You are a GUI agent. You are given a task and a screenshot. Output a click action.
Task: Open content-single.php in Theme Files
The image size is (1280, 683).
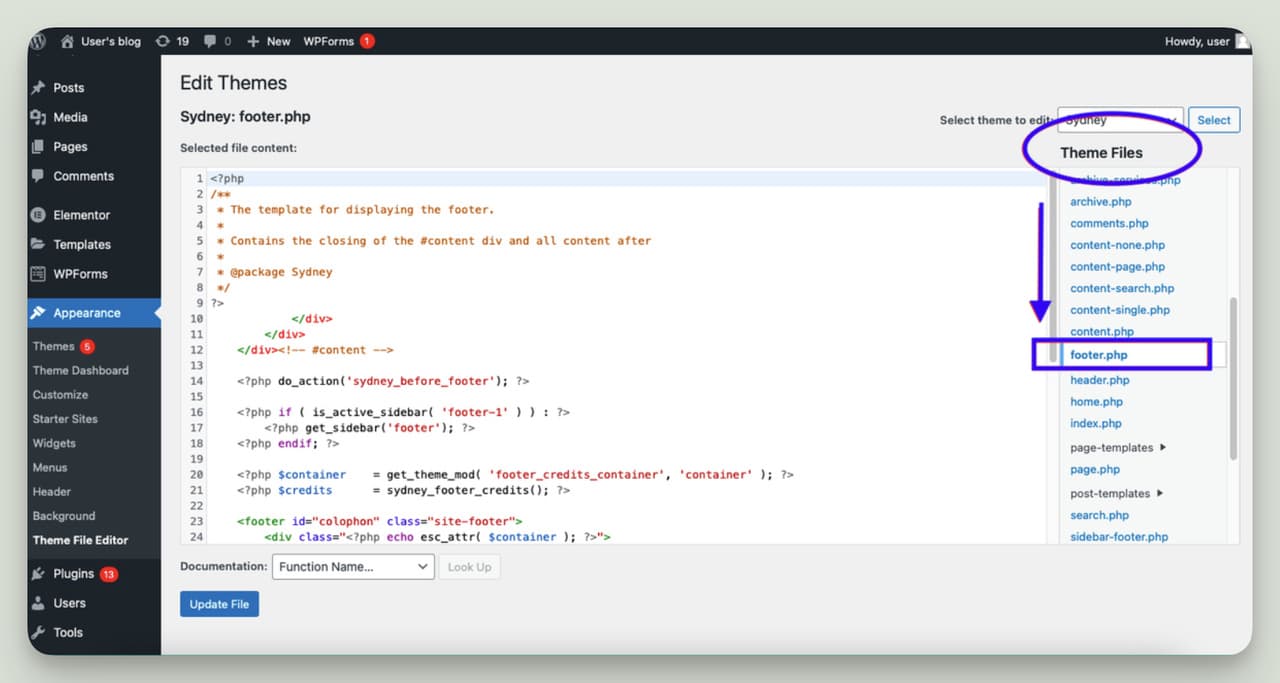tap(1120, 310)
